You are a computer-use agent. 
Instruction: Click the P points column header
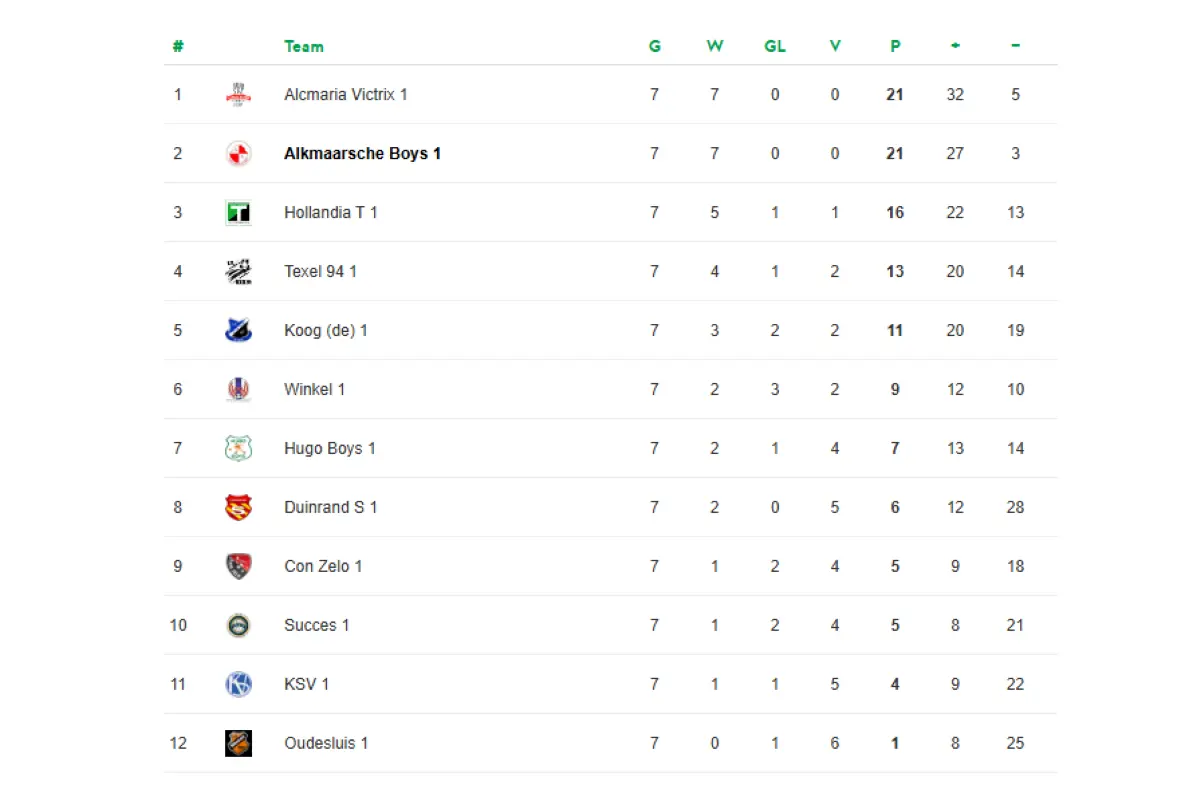click(x=895, y=46)
